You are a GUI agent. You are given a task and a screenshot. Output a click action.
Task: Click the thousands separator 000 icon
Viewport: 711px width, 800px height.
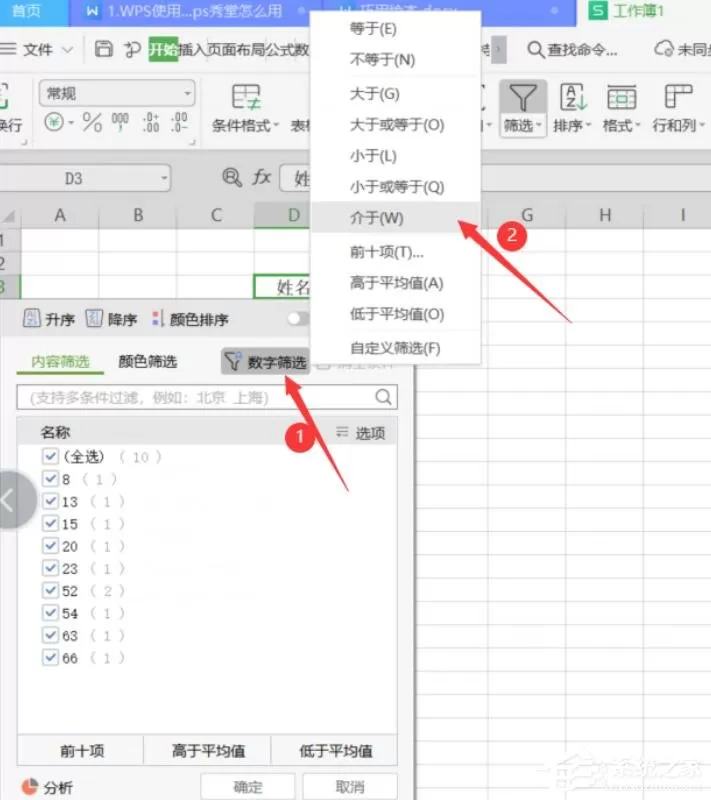coord(120,122)
